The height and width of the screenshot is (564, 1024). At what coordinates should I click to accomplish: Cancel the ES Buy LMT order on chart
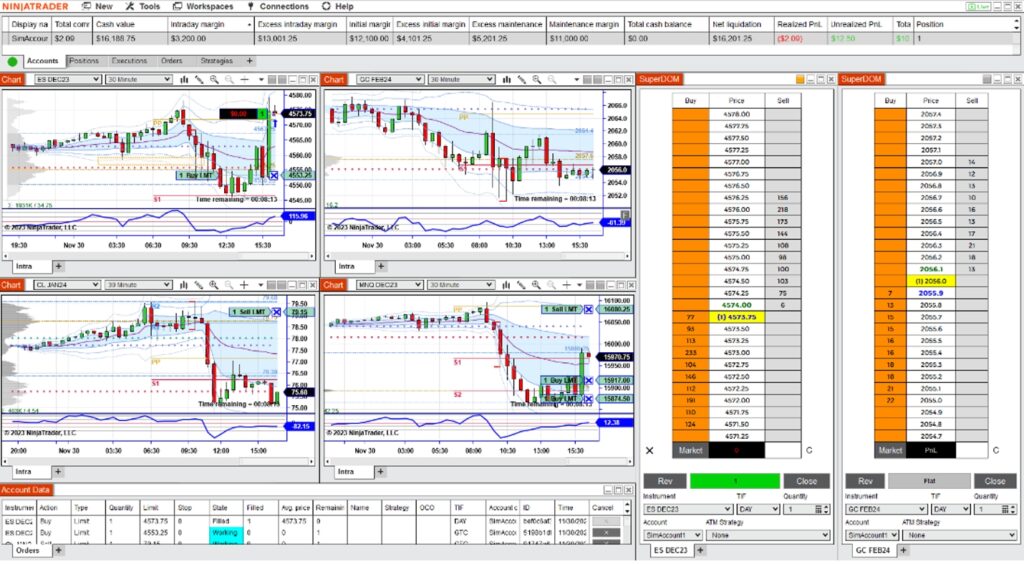pos(274,176)
